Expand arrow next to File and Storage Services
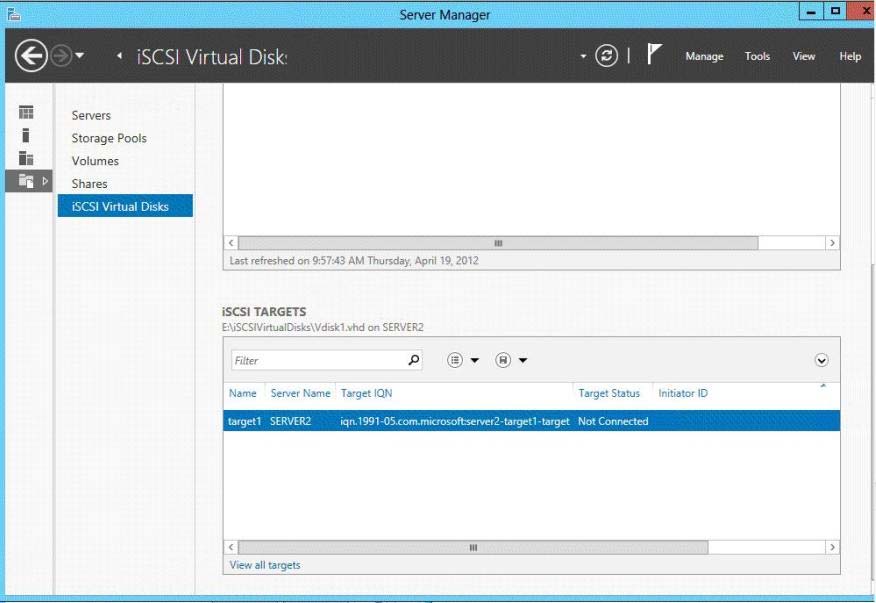 point(45,181)
